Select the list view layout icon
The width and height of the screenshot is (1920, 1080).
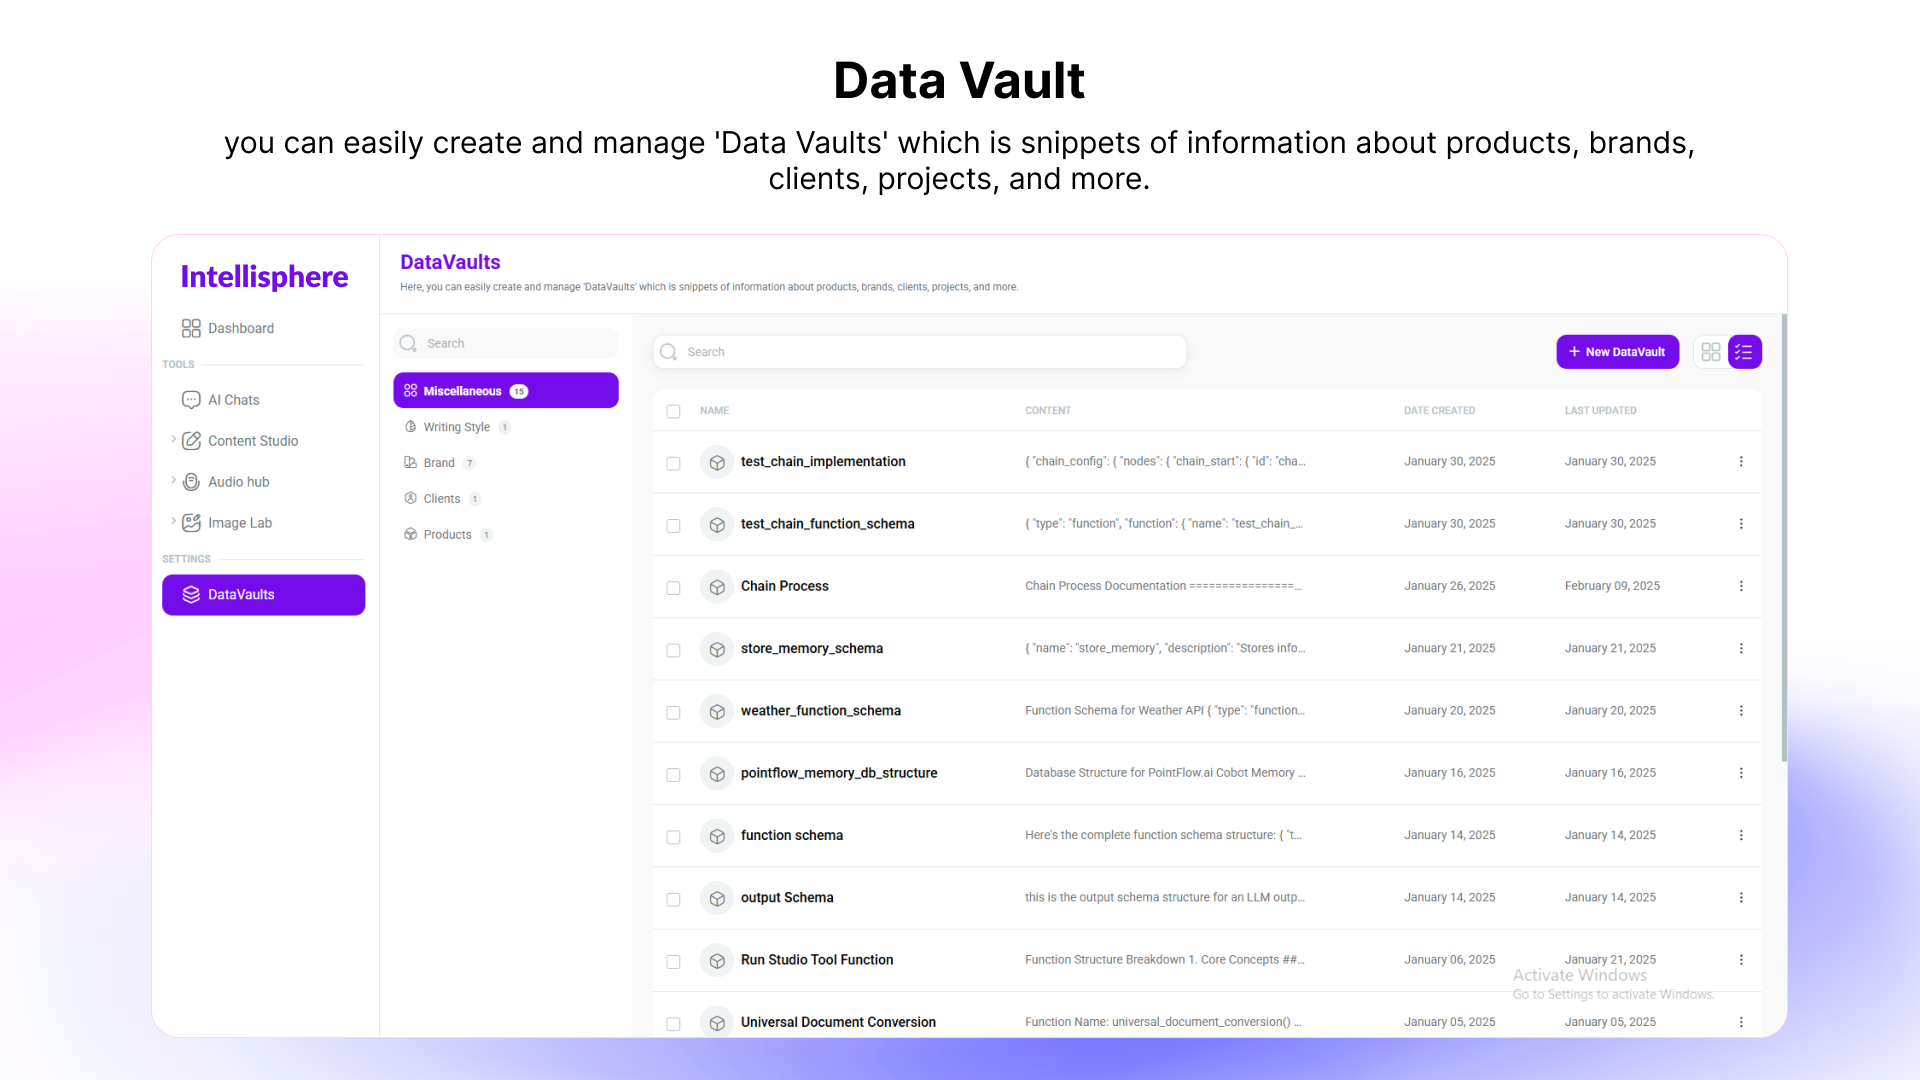tap(1744, 352)
